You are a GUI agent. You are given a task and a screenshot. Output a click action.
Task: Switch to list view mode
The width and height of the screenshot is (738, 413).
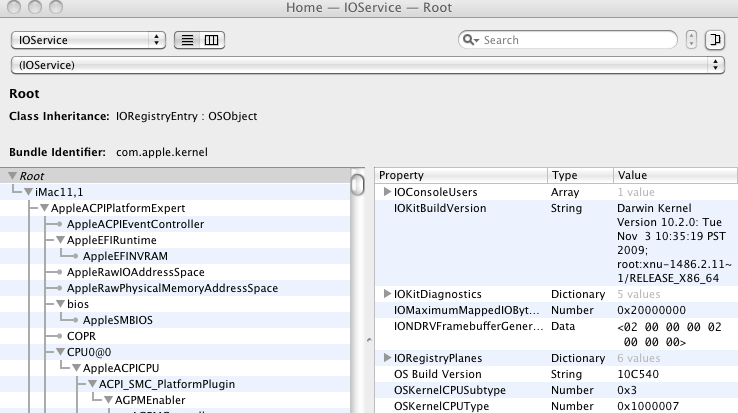(x=187, y=40)
